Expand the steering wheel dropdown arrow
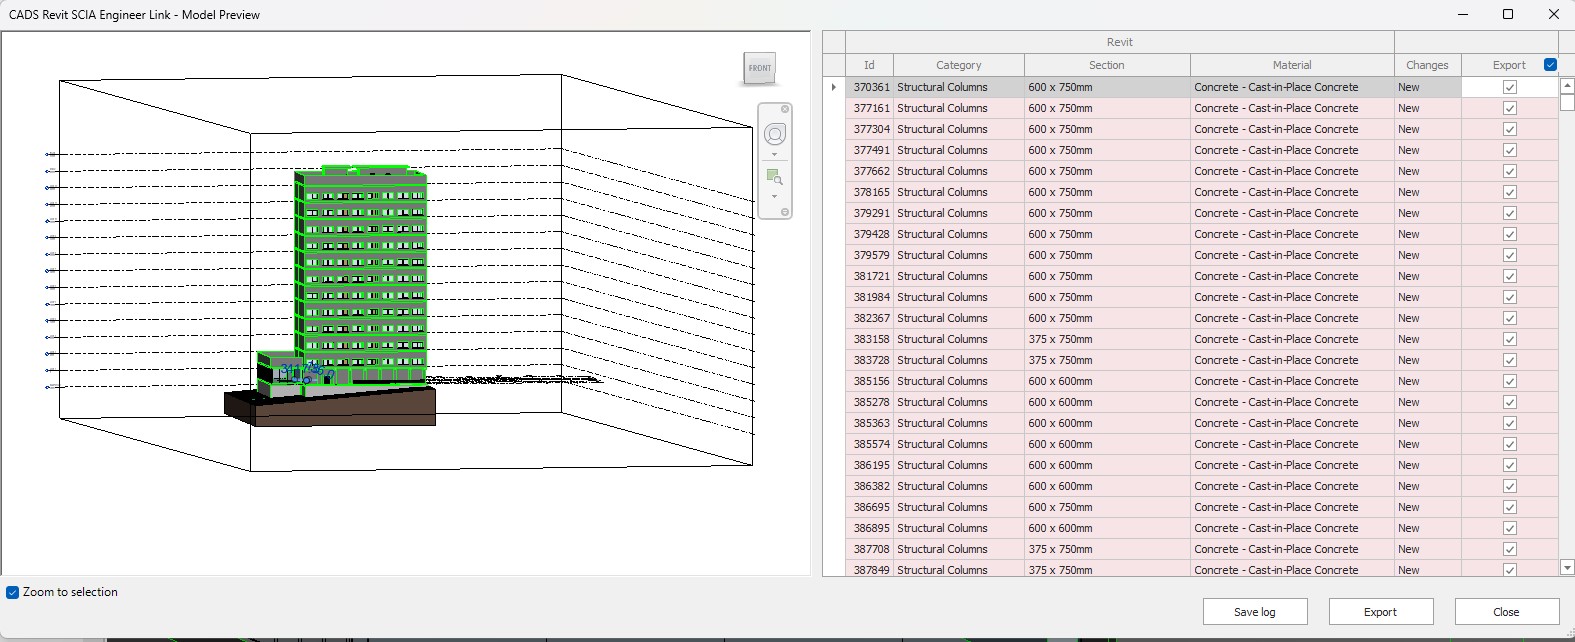 point(775,155)
